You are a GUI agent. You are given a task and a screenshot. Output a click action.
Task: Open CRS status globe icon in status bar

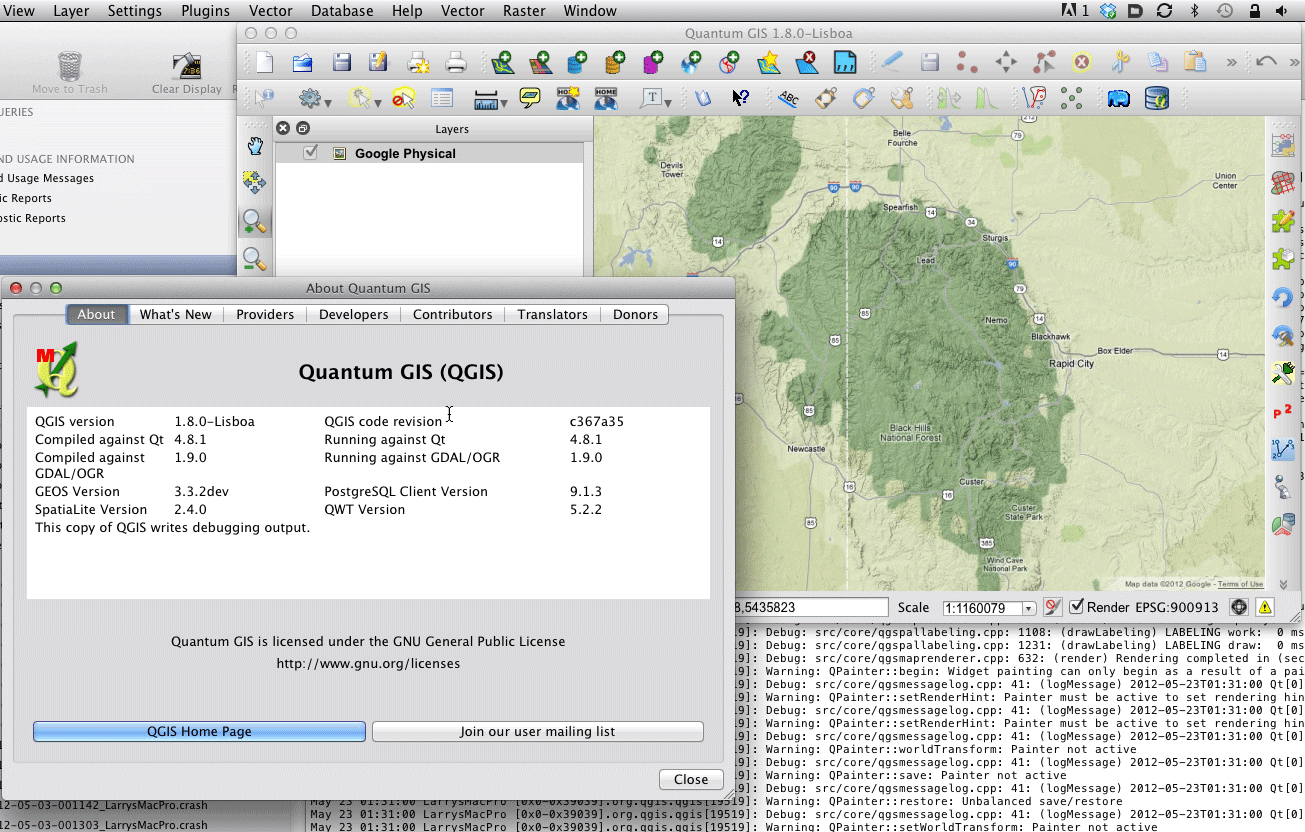point(1239,607)
